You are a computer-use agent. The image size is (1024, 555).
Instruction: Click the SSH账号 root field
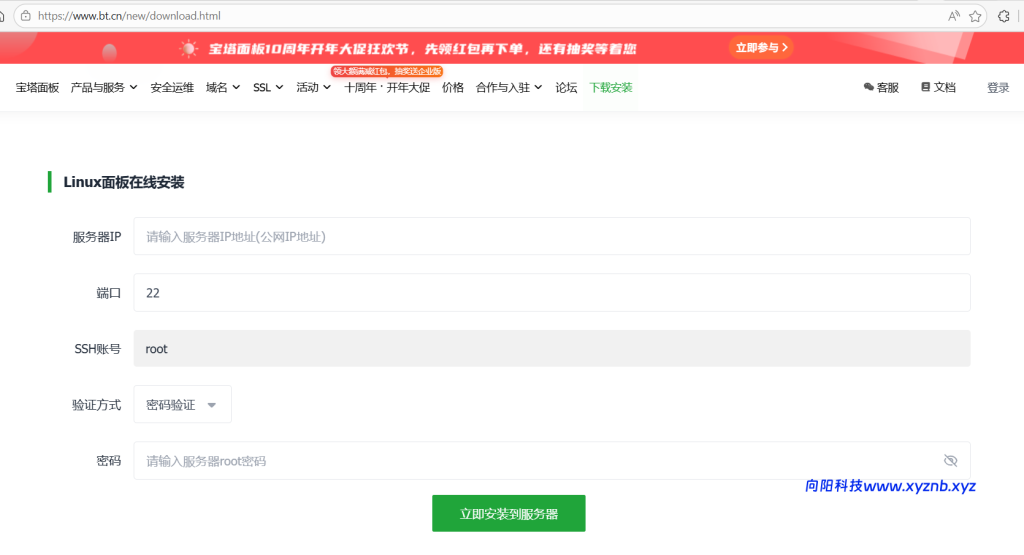point(552,349)
